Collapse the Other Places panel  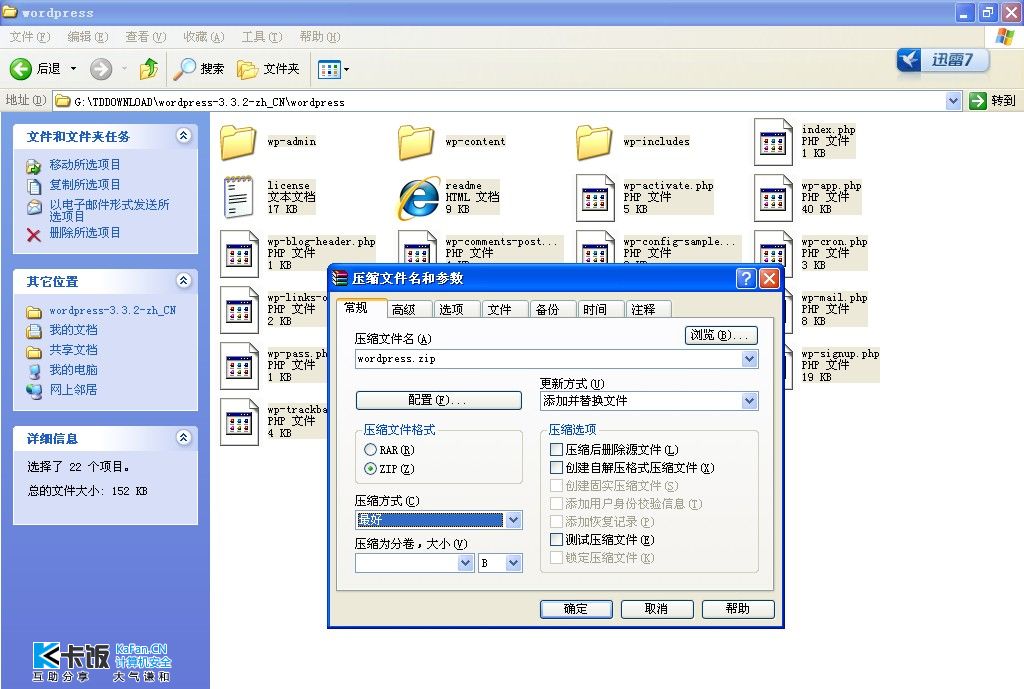tap(184, 281)
